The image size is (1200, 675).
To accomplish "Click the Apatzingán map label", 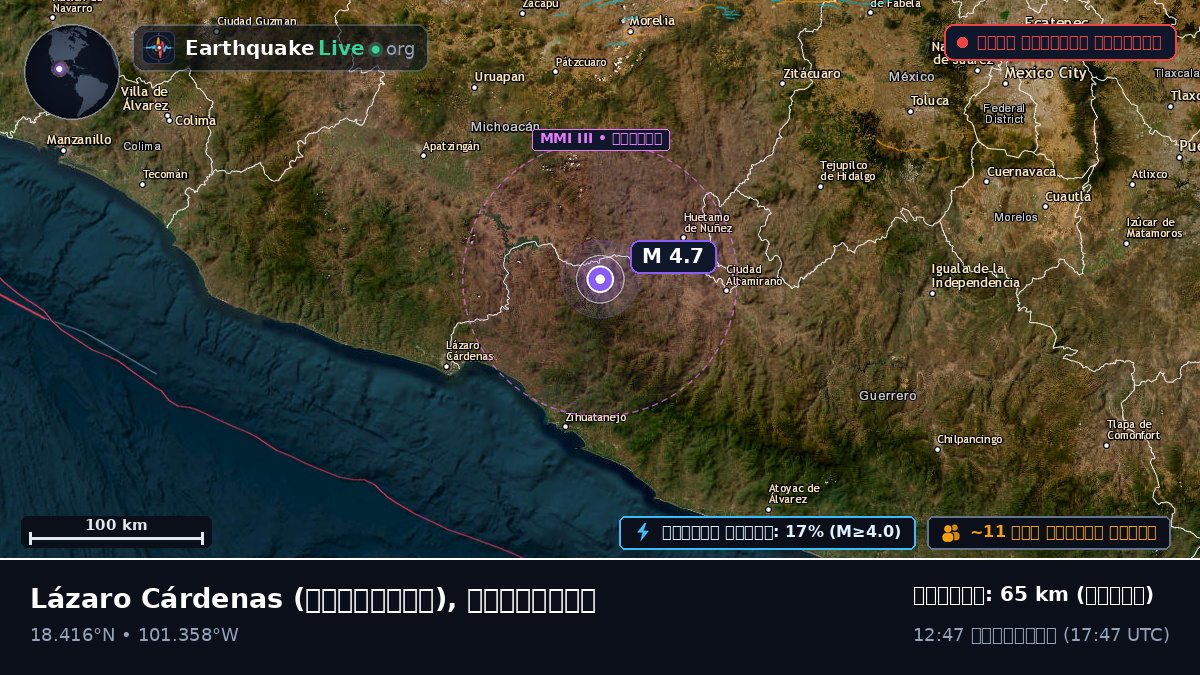I will pyautogui.click(x=451, y=146).
